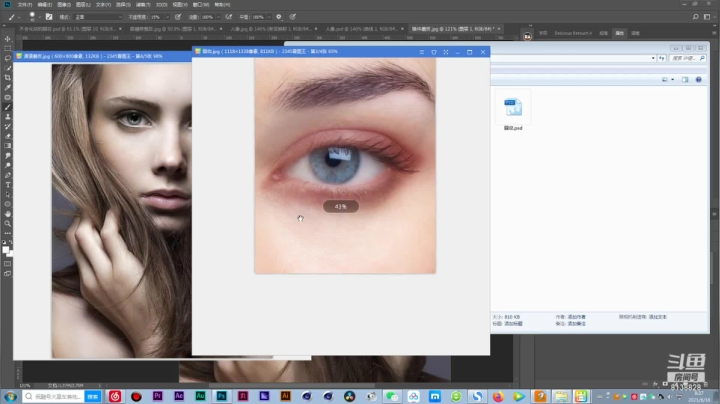Select the Rectangular Marquee tool
Screen dimensions: 720x404
(8, 49)
